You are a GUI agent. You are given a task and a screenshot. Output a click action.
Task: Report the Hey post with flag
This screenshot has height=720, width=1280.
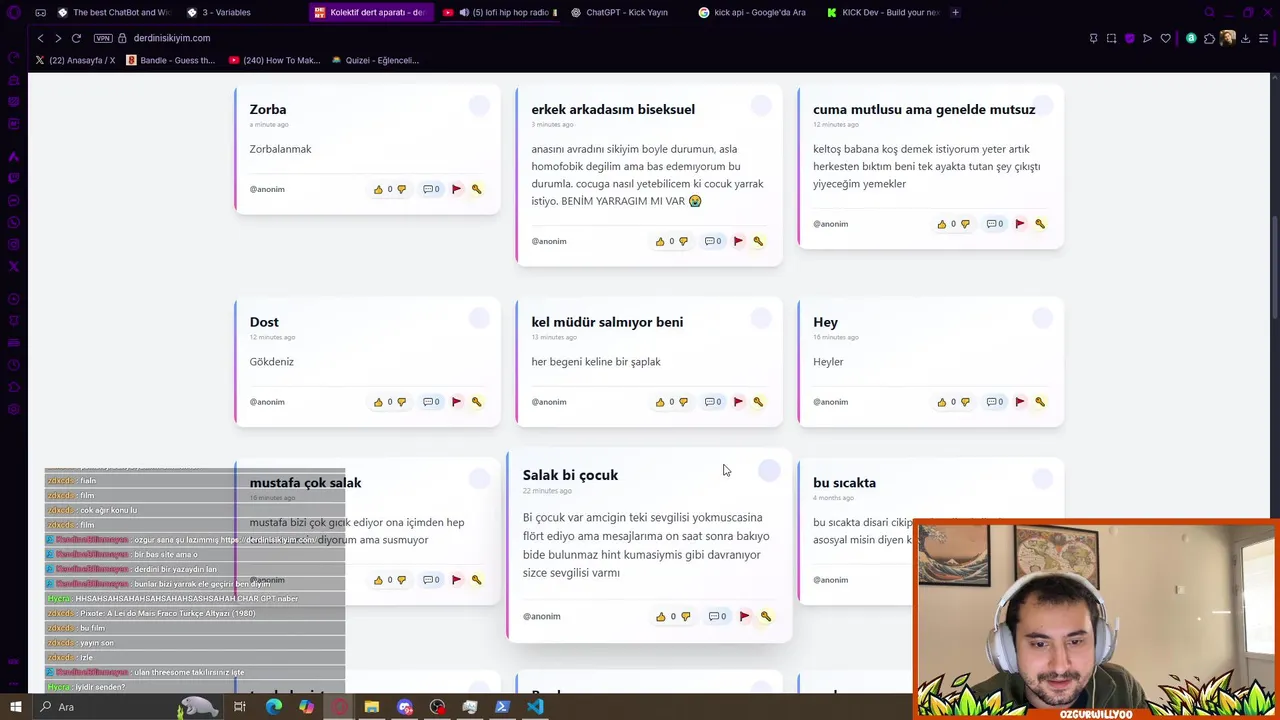tap(1020, 402)
